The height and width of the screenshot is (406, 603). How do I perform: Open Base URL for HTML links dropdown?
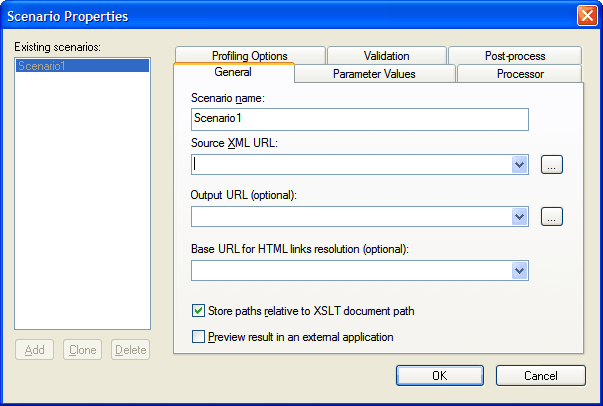point(519,270)
